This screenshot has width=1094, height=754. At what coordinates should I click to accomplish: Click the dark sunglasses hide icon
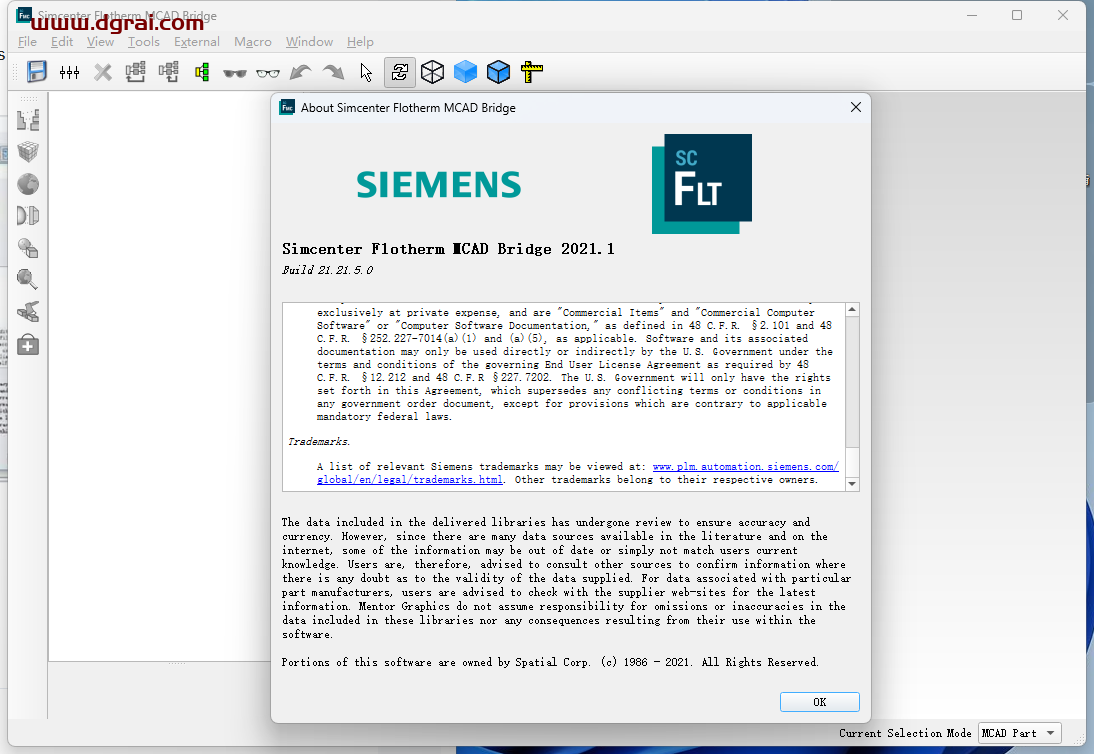coord(234,73)
